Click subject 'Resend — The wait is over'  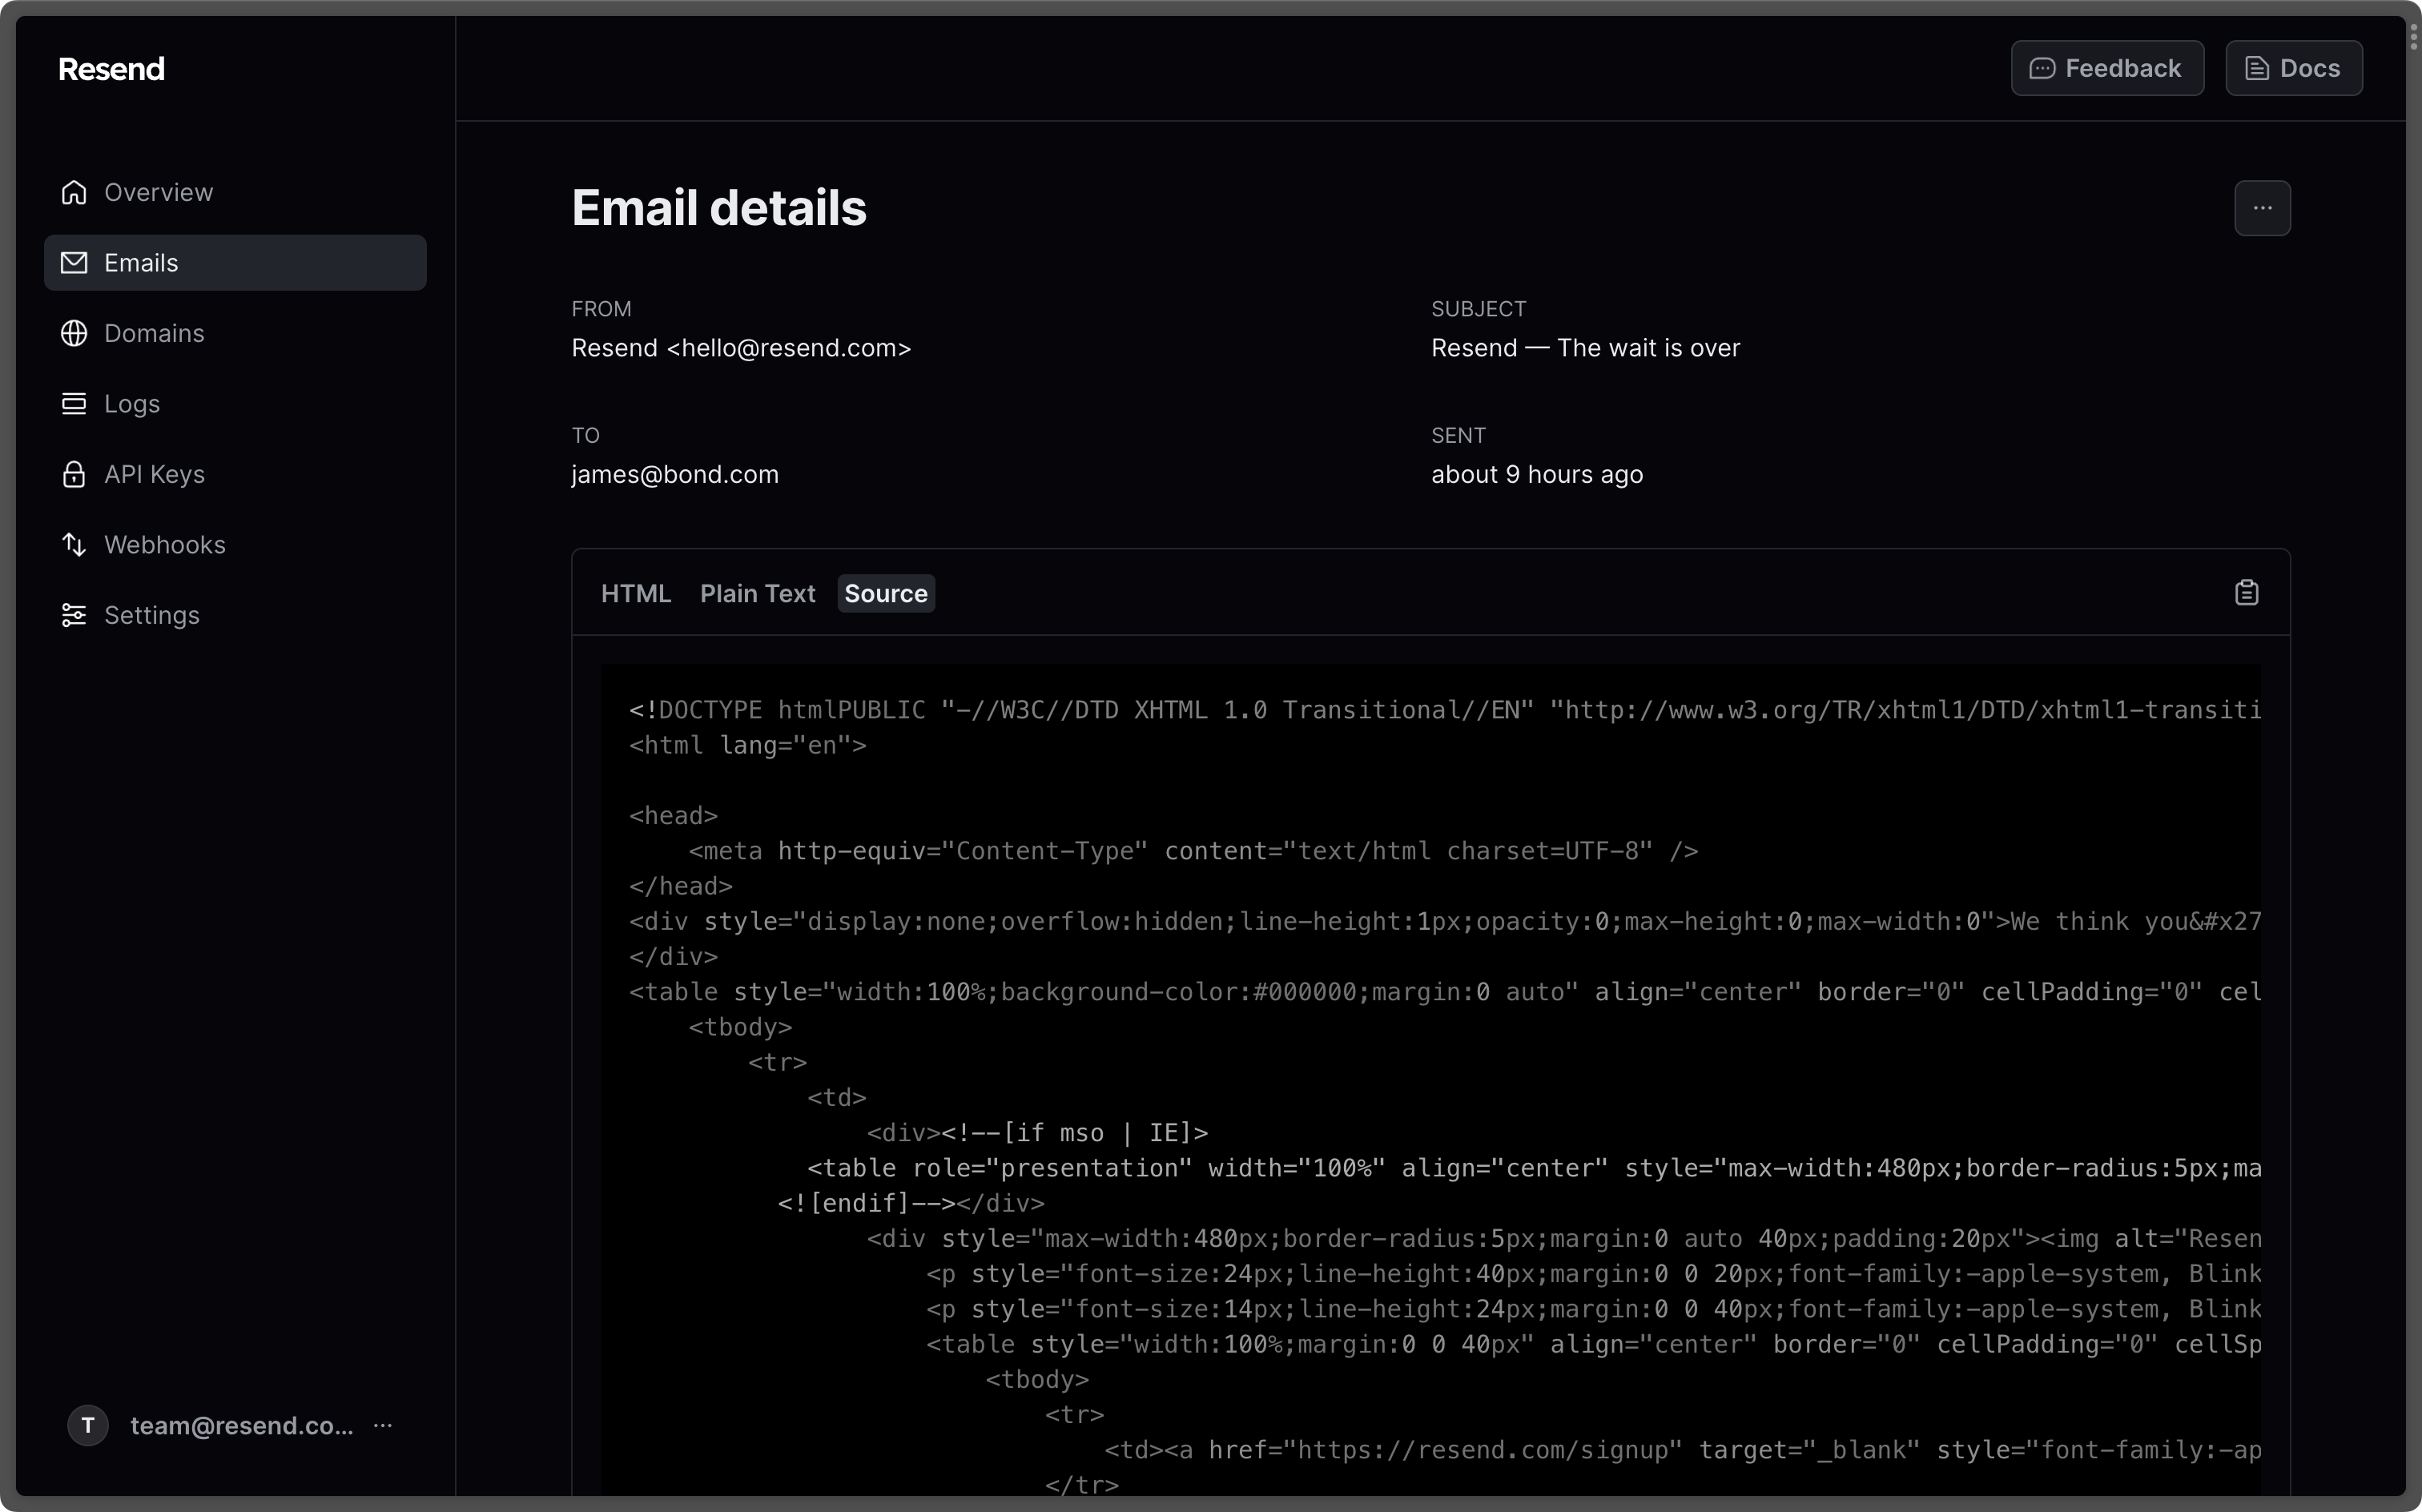click(1585, 348)
